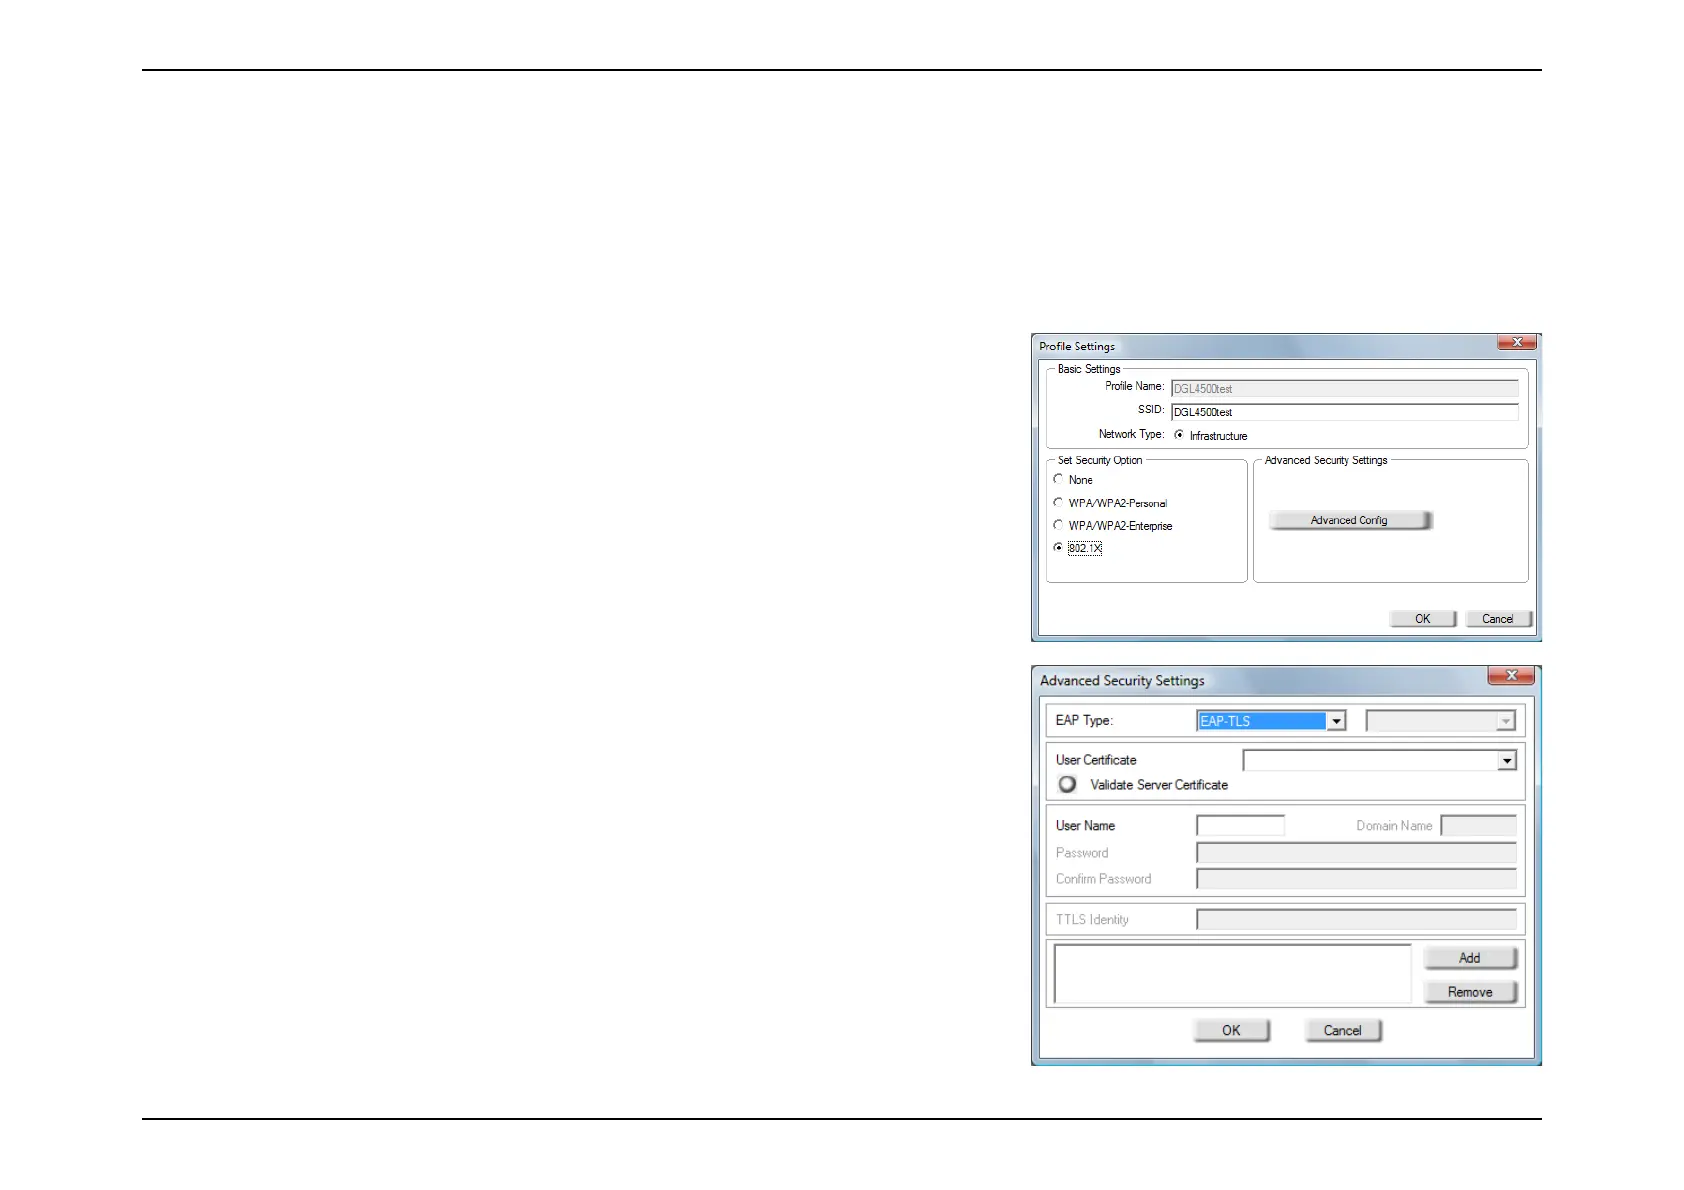Confirm Profile Settings with OK
Image resolution: width=1684 pixels, height=1190 pixels.
pos(1423,619)
